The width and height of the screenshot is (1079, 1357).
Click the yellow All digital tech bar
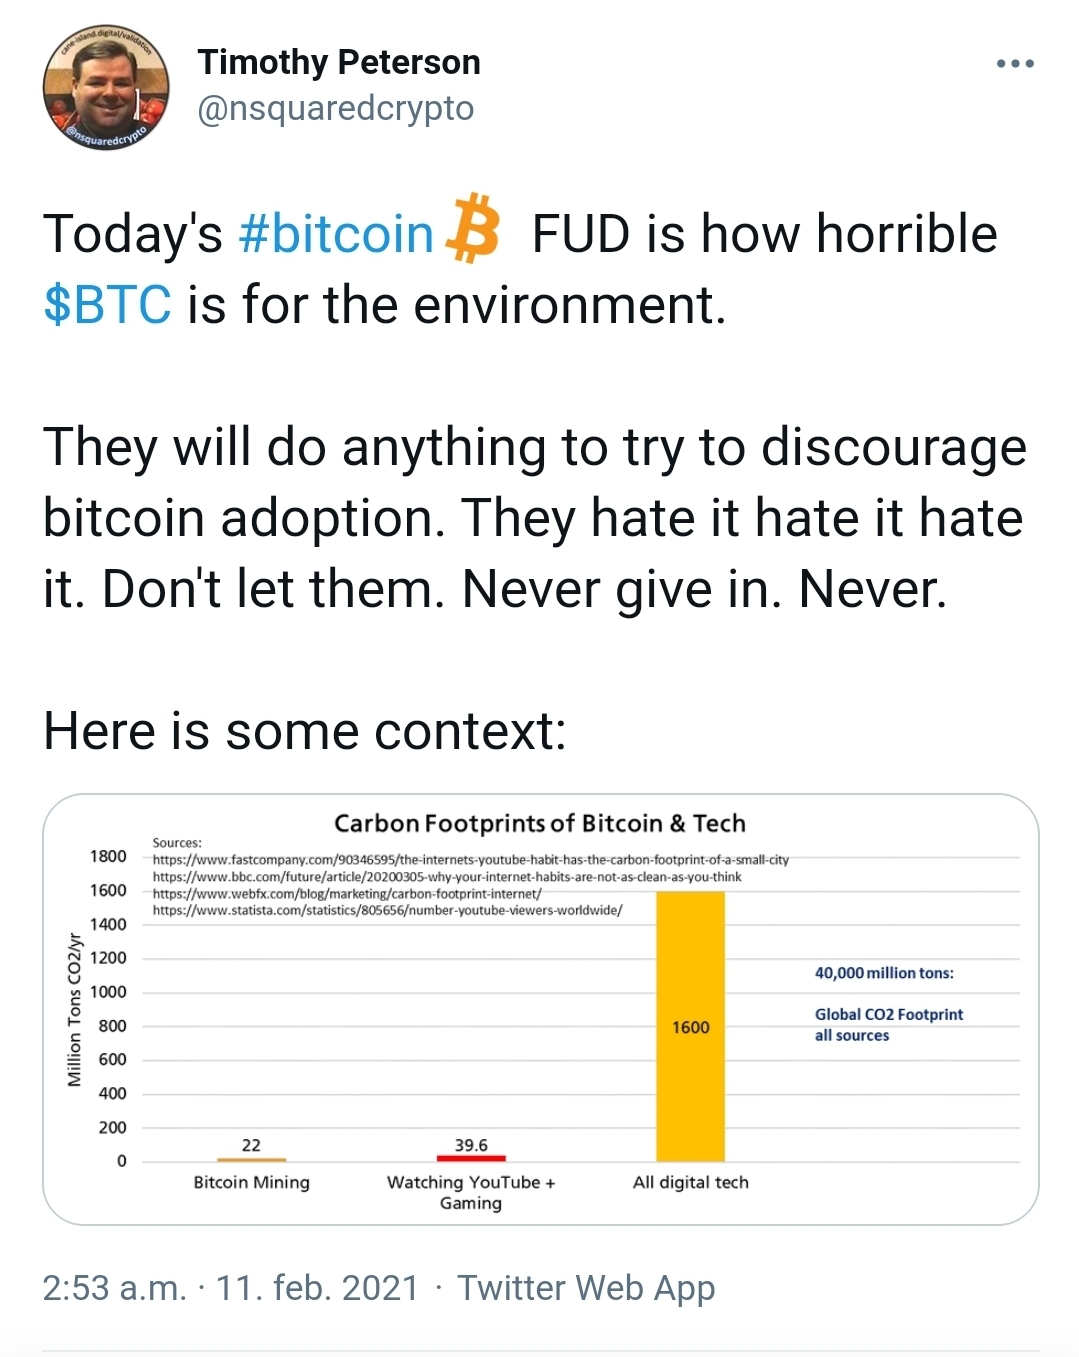point(690,1026)
